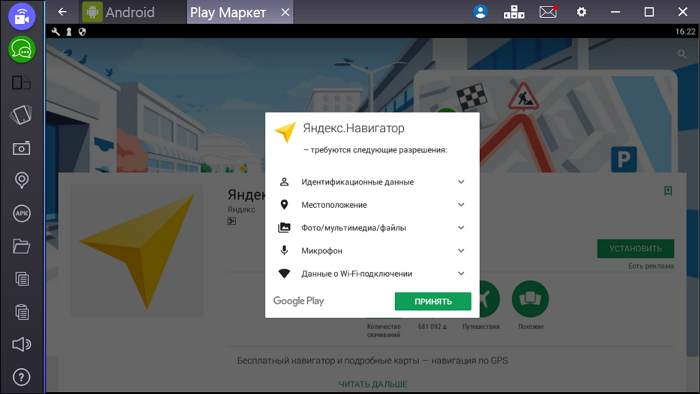Viewport: 700px width, 394px height.
Task: Open the location pin tool in sidebar
Action: (x=21, y=180)
